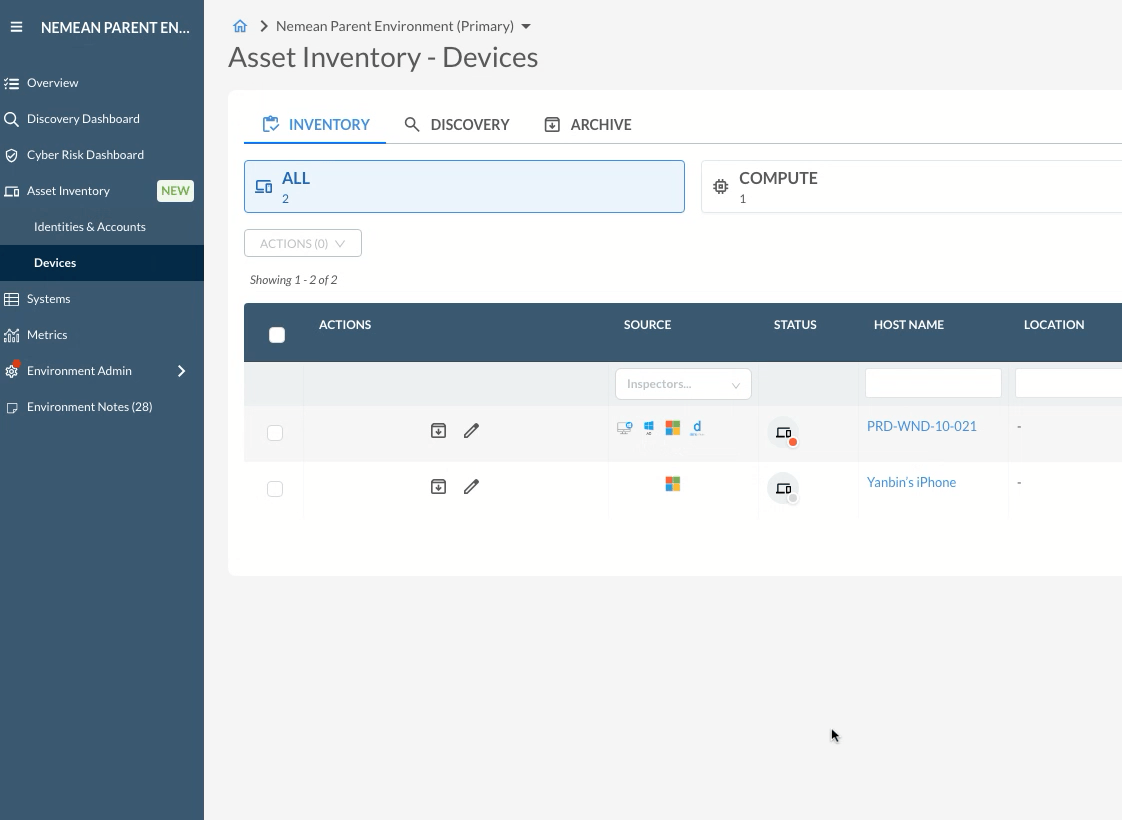Switch to the DISCOVERY tab
1122x820 pixels.
tap(457, 125)
